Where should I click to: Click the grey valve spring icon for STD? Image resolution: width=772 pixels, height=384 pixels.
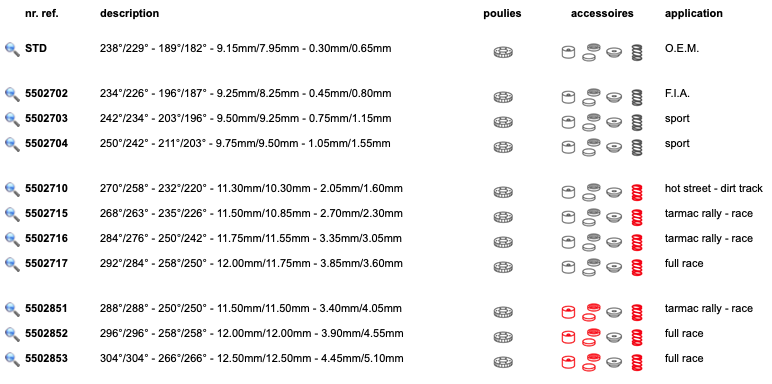[637, 52]
